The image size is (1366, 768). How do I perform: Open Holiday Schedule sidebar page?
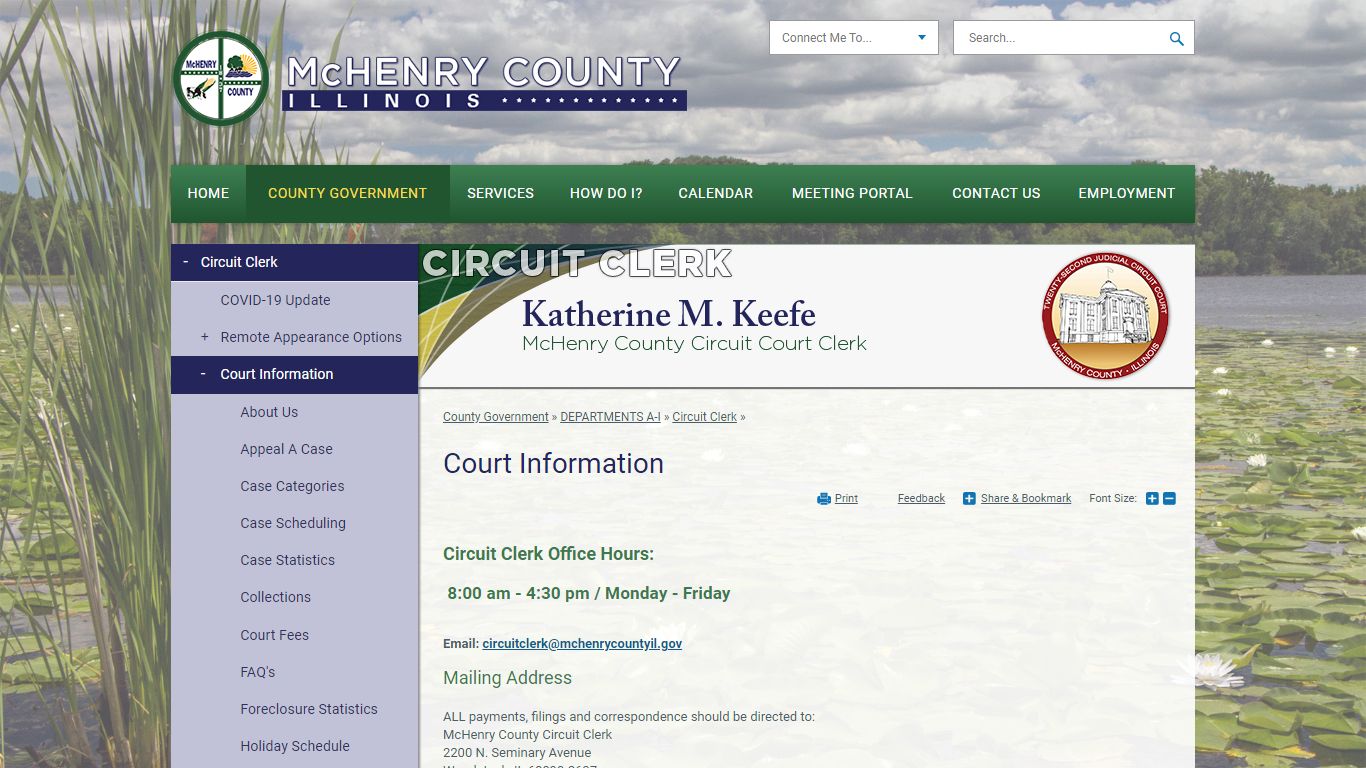295,746
